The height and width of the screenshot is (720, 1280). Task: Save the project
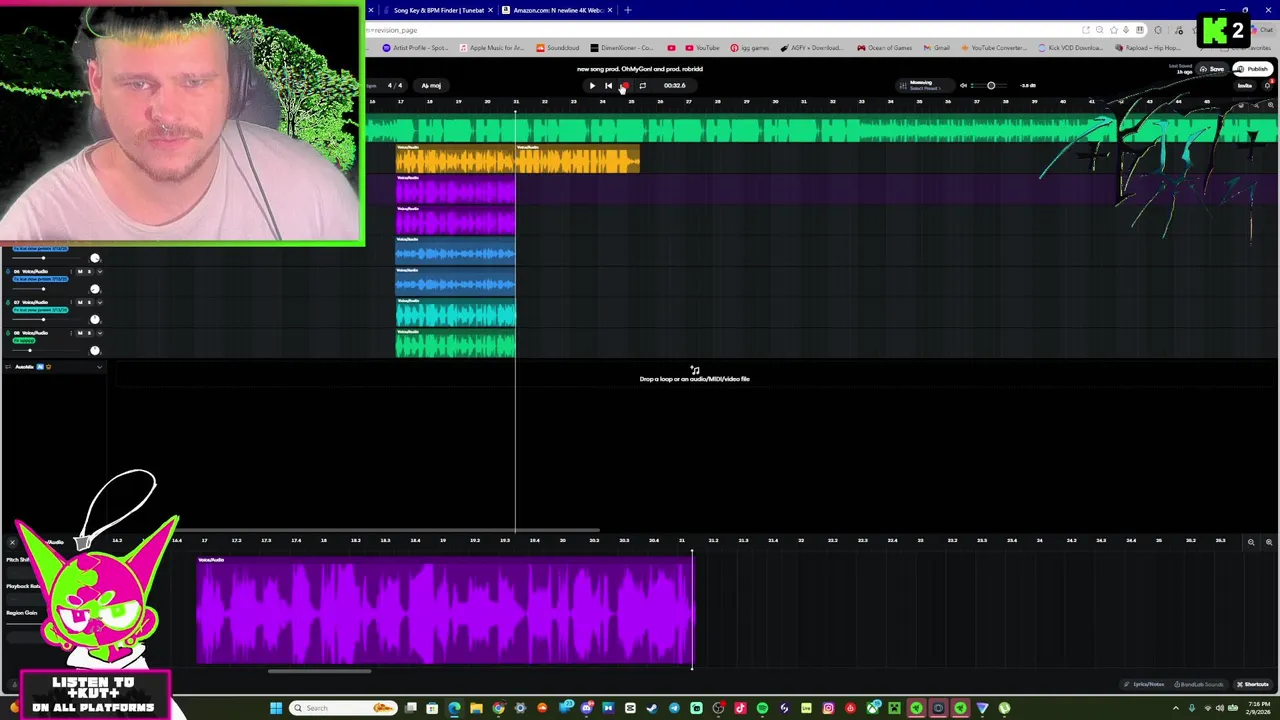[1212, 69]
